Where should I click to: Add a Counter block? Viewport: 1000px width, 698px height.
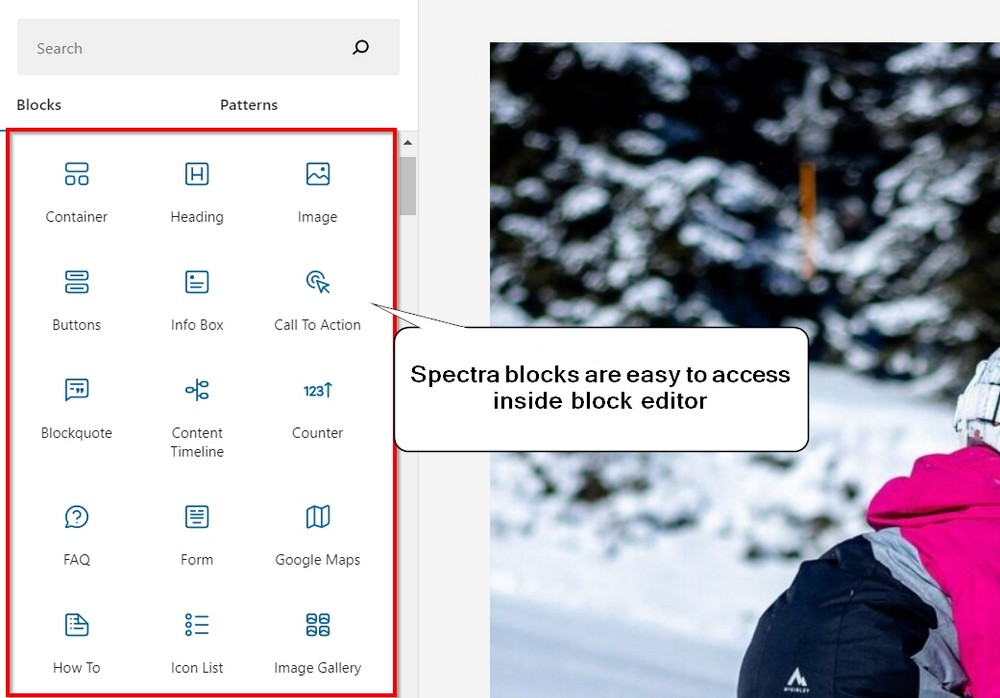[316, 406]
